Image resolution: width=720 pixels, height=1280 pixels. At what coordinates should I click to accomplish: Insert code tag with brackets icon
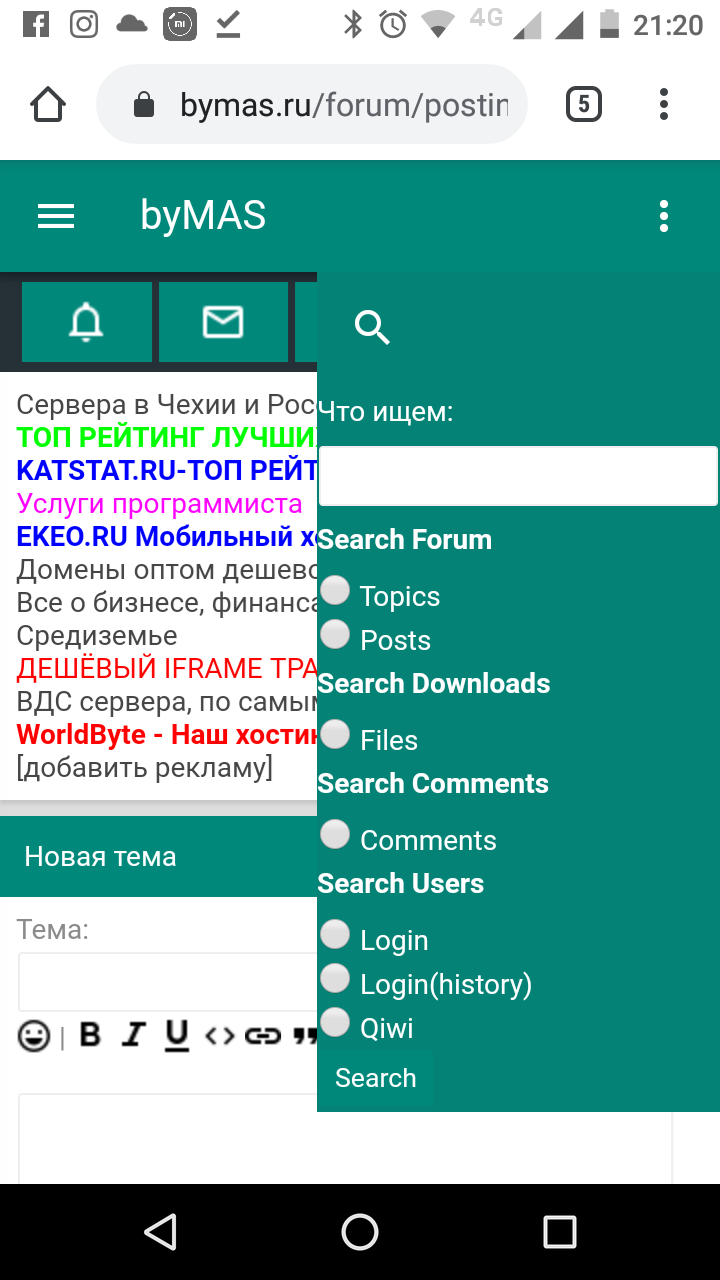(219, 1036)
